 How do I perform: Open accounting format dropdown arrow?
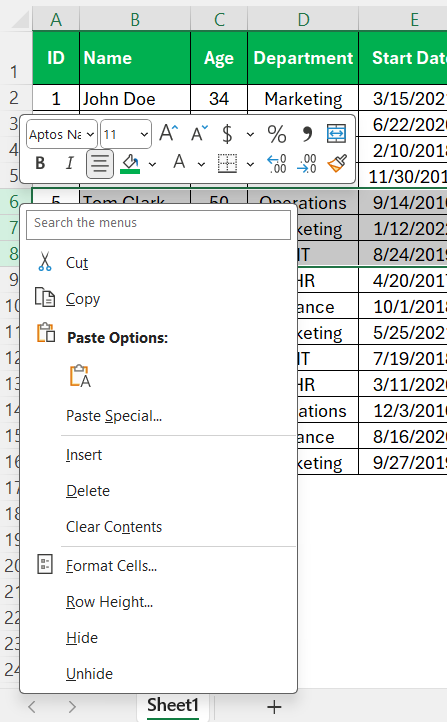click(250, 135)
